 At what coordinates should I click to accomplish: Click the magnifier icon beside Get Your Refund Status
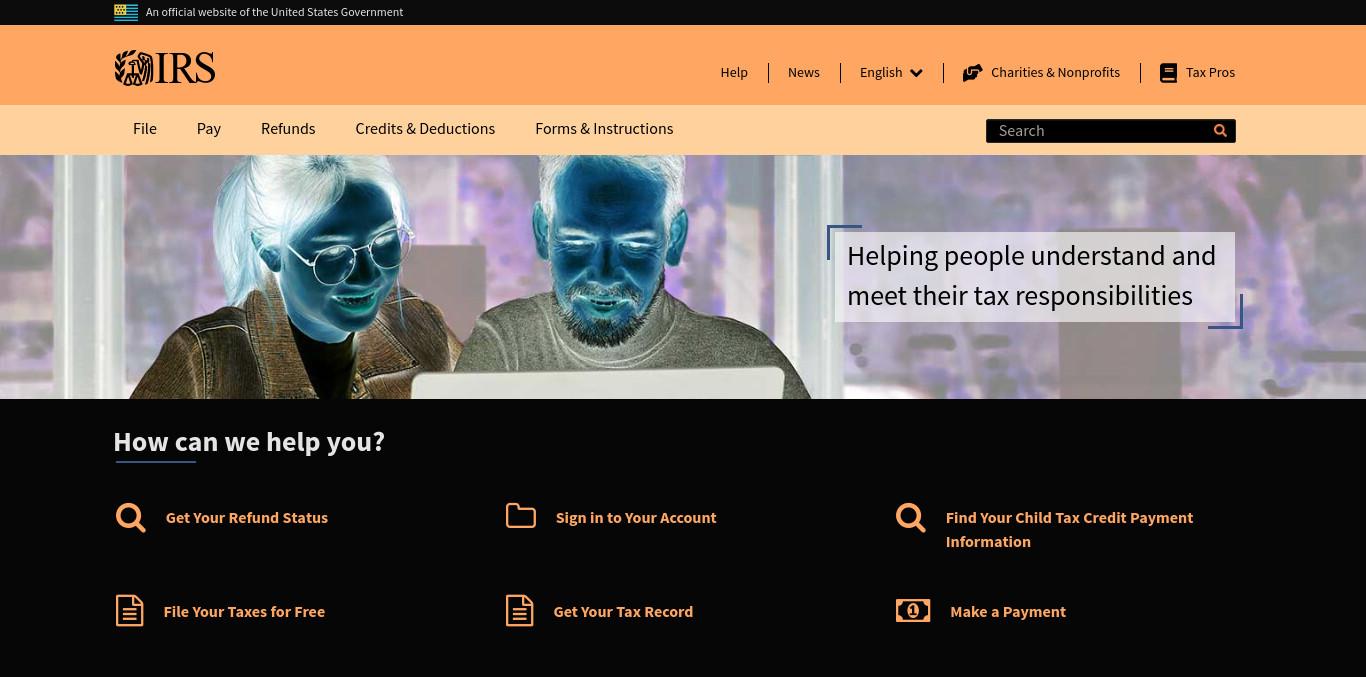(x=131, y=517)
